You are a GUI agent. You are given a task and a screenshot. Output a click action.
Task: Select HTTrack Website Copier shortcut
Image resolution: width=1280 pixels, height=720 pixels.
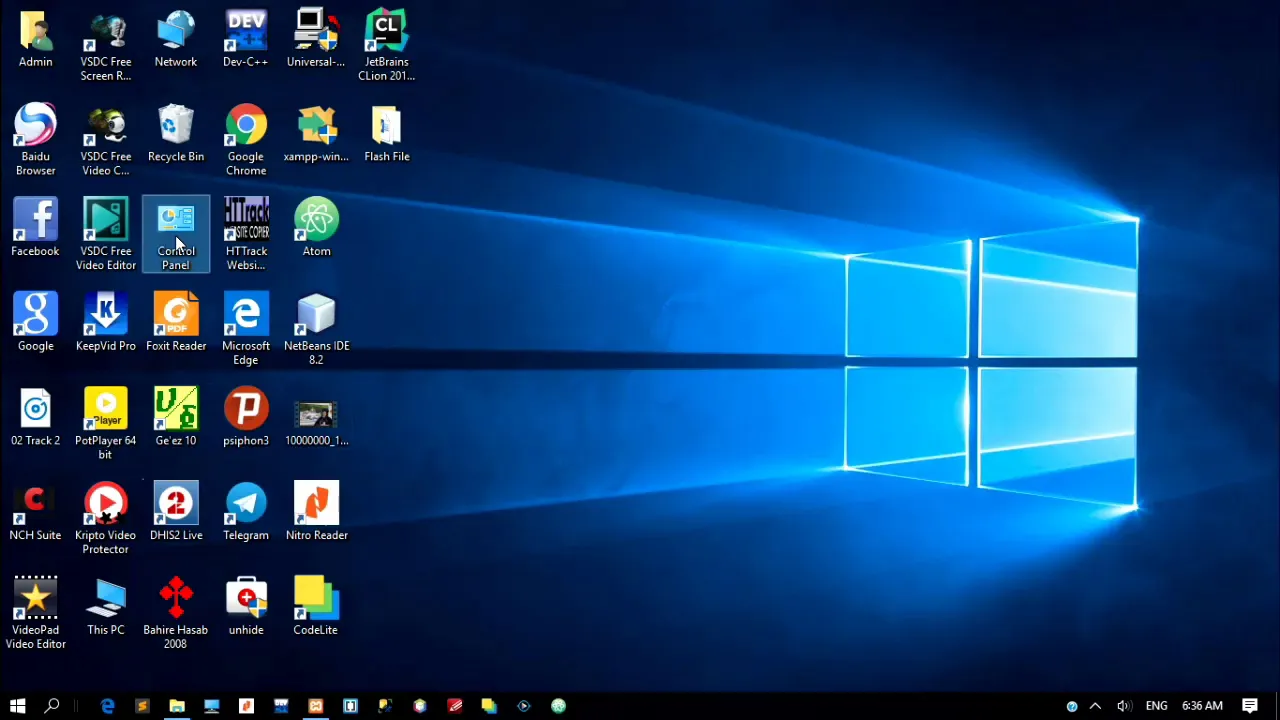tap(246, 235)
